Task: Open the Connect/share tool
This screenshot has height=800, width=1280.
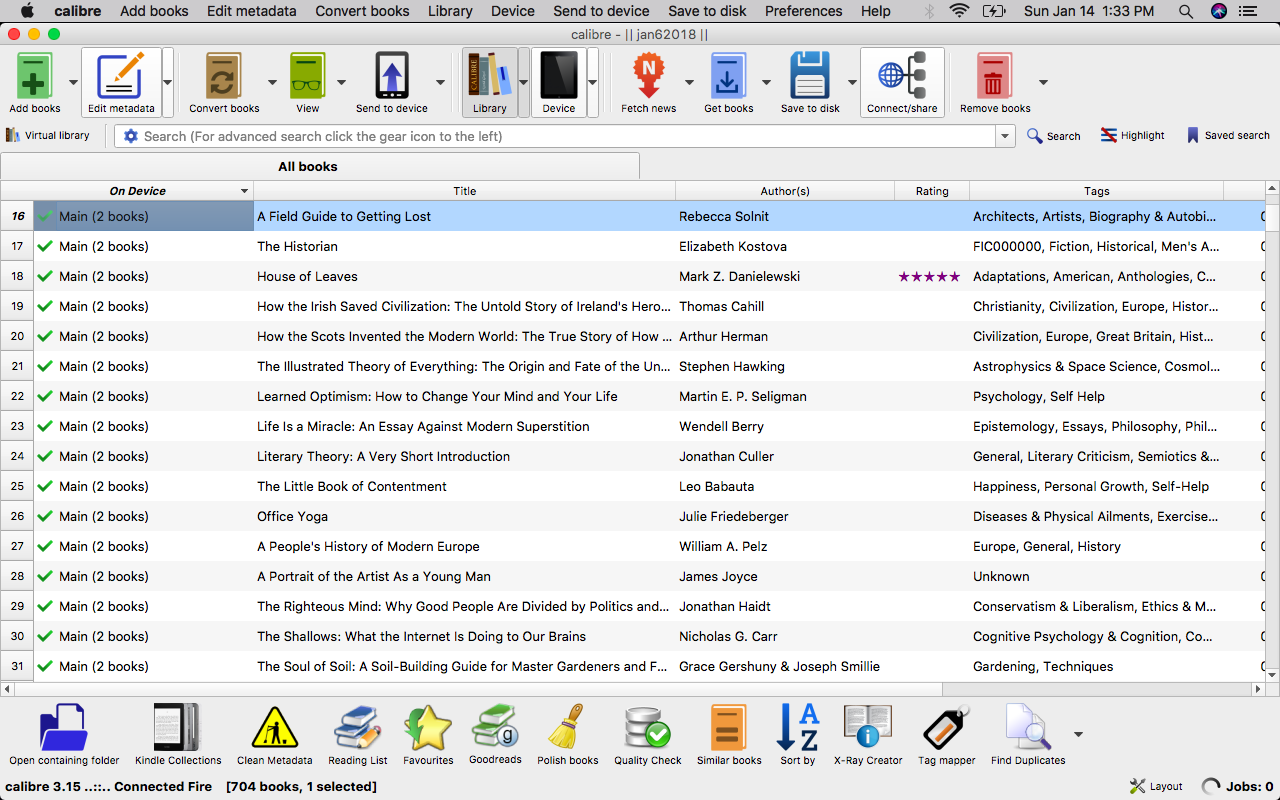Action: (x=902, y=78)
